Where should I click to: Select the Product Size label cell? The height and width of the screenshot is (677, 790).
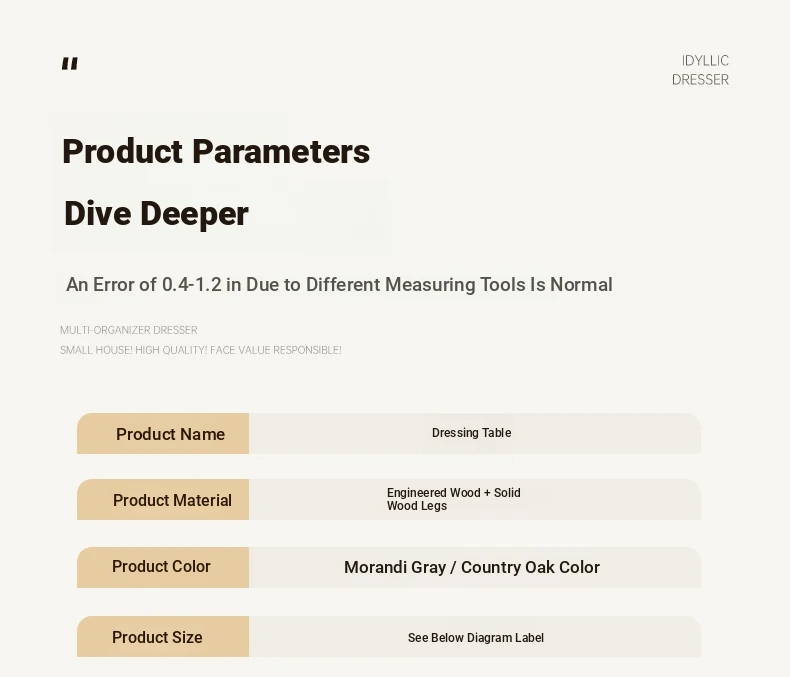(x=162, y=637)
